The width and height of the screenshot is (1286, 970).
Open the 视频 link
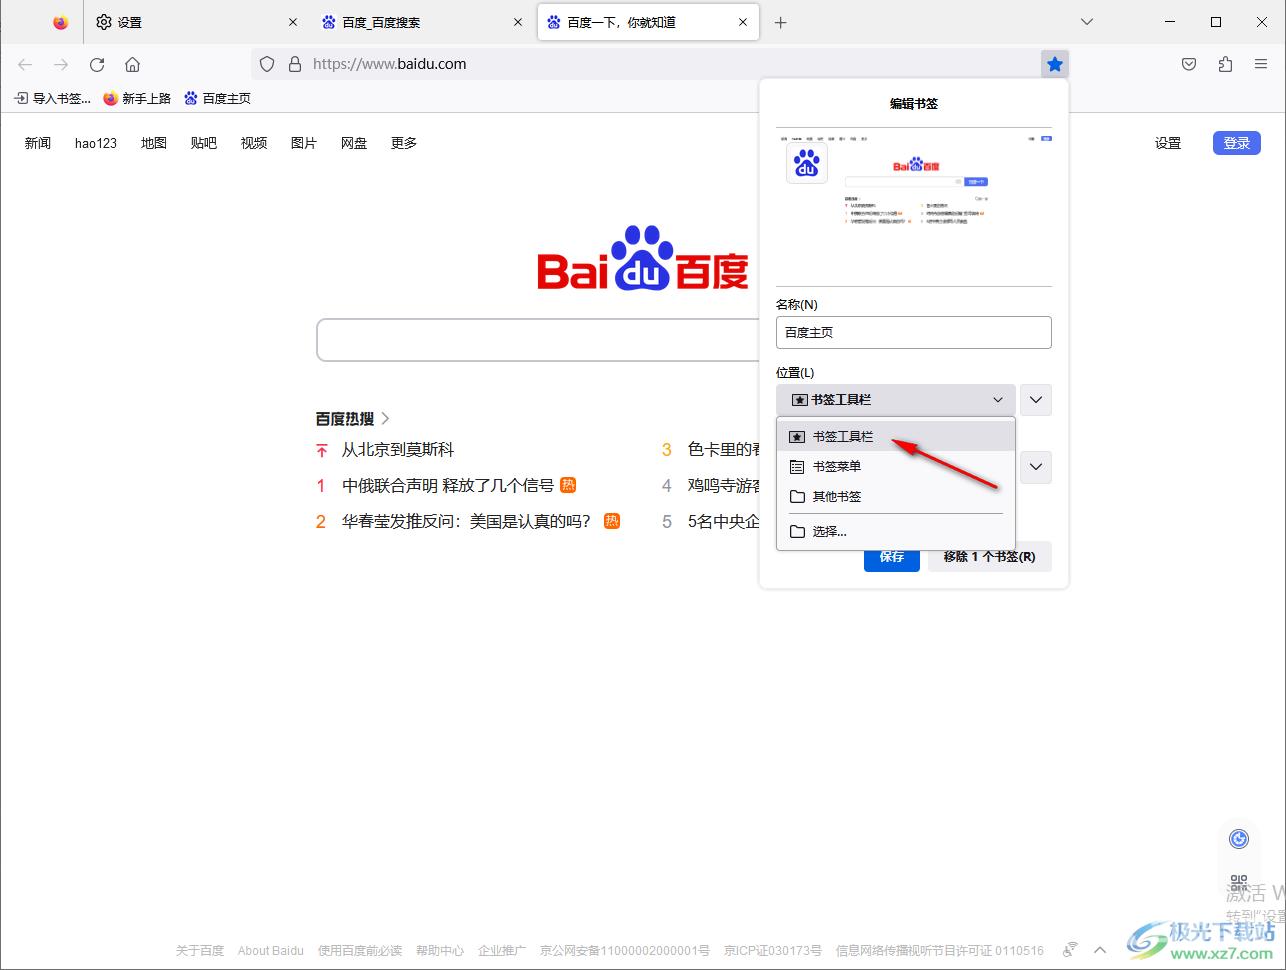(x=254, y=143)
